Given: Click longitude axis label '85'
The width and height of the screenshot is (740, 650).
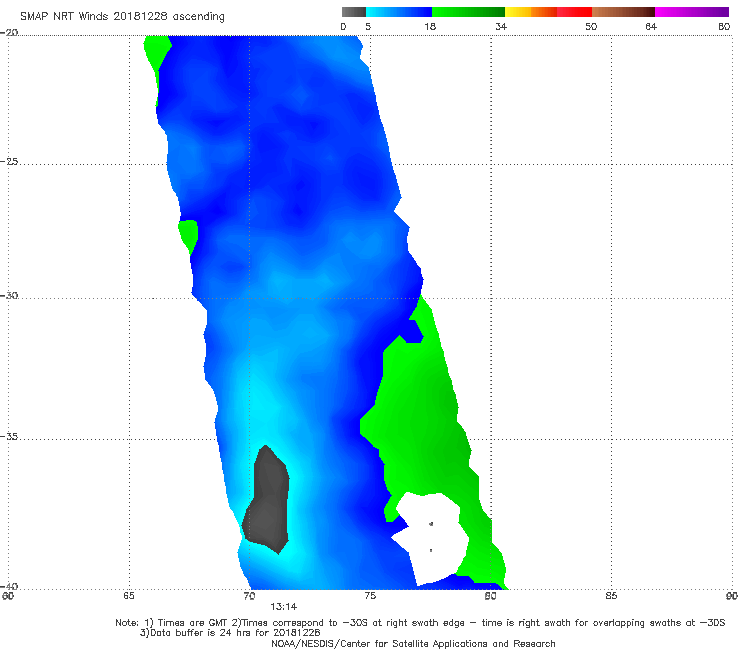Looking at the screenshot, I should (611, 596).
